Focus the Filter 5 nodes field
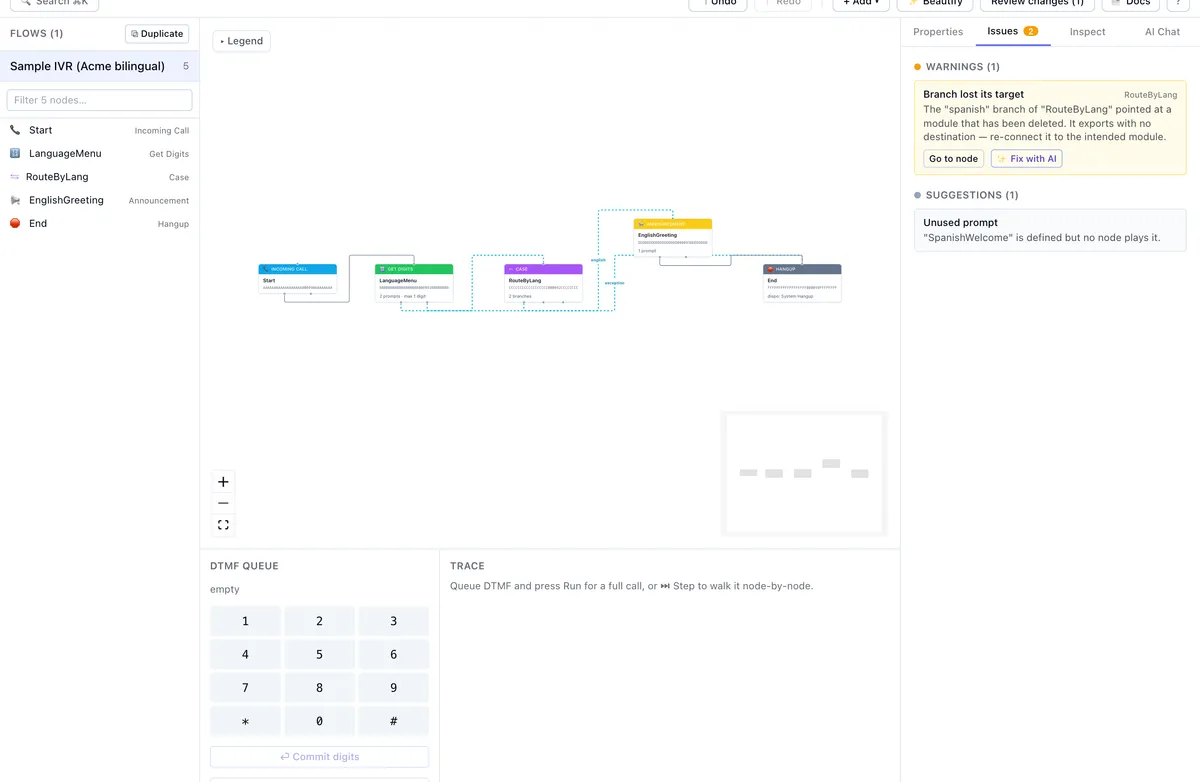This screenshot has height=782, width=1200. [x=99, y=100]
